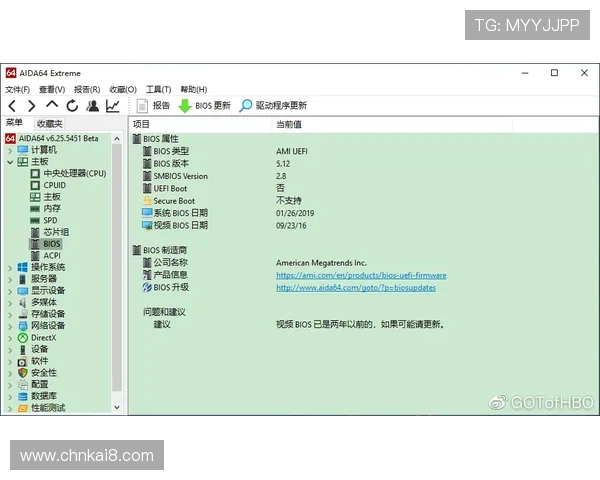Screen dimensions: 600x480
Task: Open the 收藏(O) menu
Action: 123,90
